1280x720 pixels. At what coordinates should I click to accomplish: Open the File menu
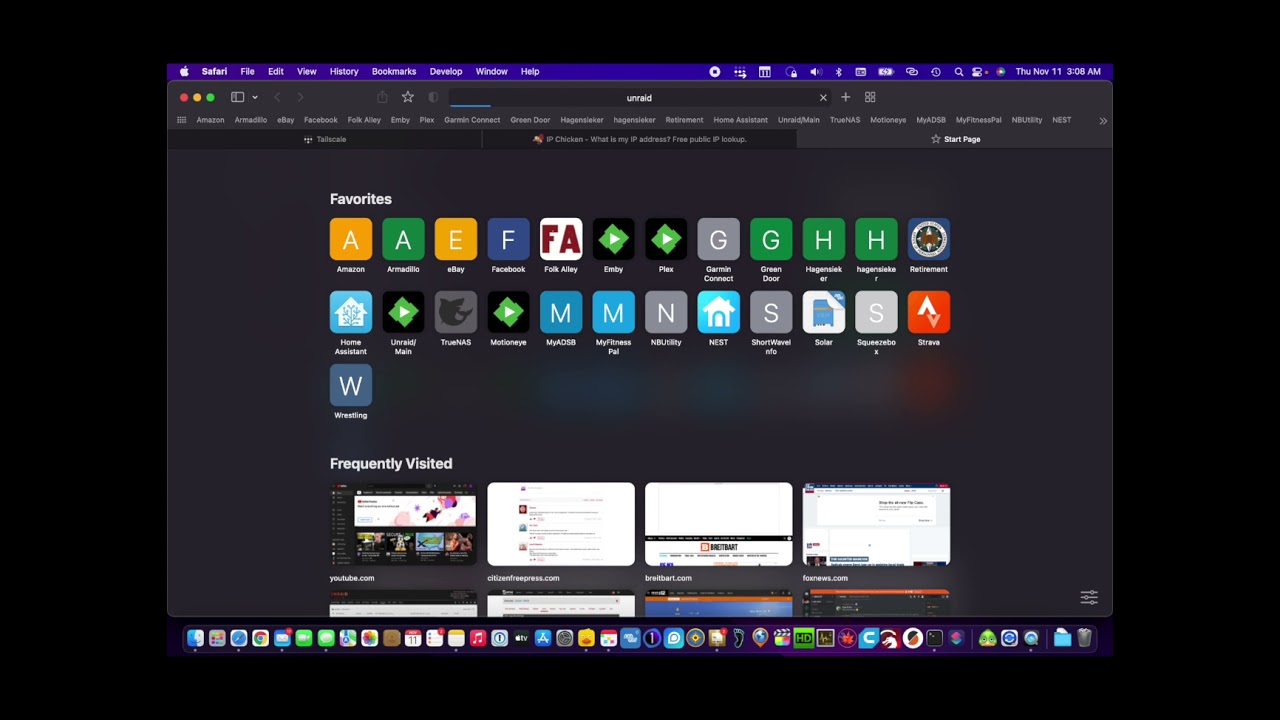[247, 72]
